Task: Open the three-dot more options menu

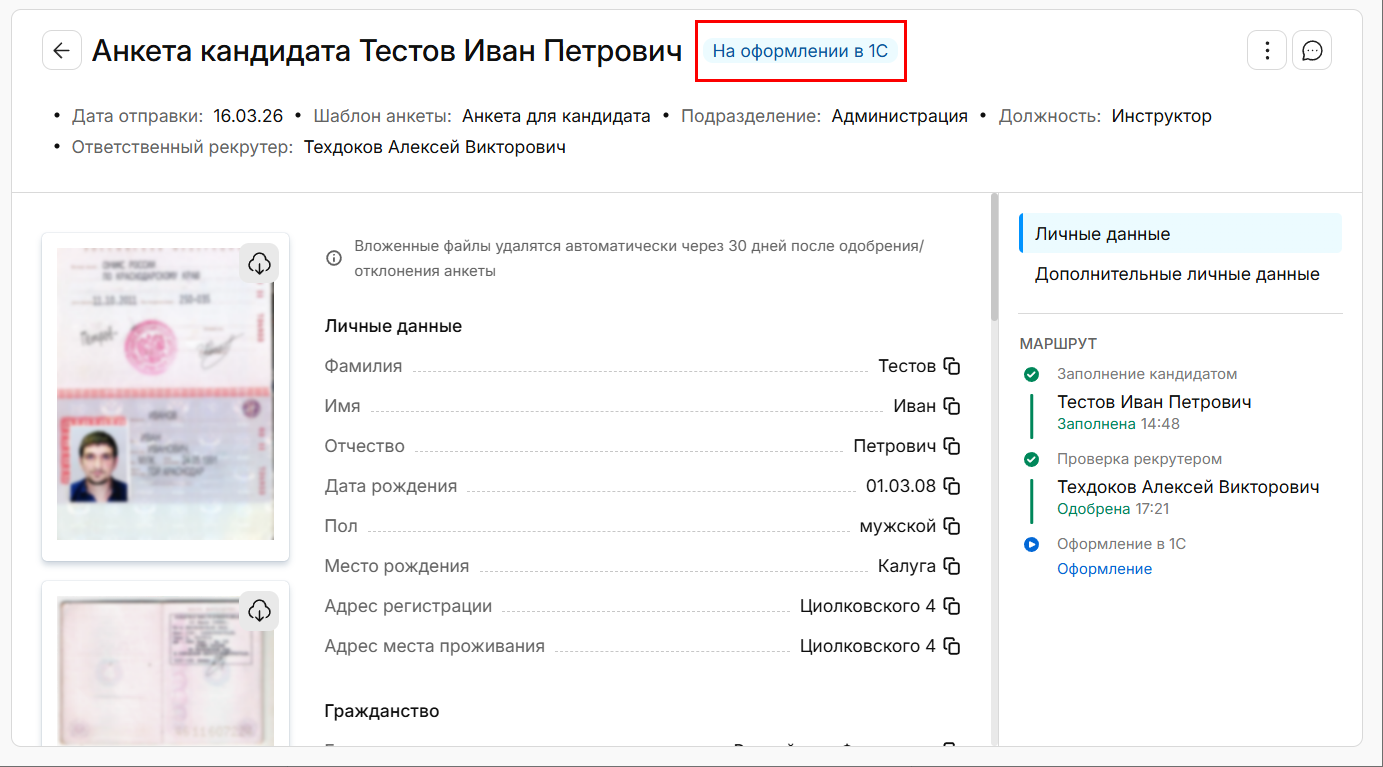Action: (x=1267, y=50)
